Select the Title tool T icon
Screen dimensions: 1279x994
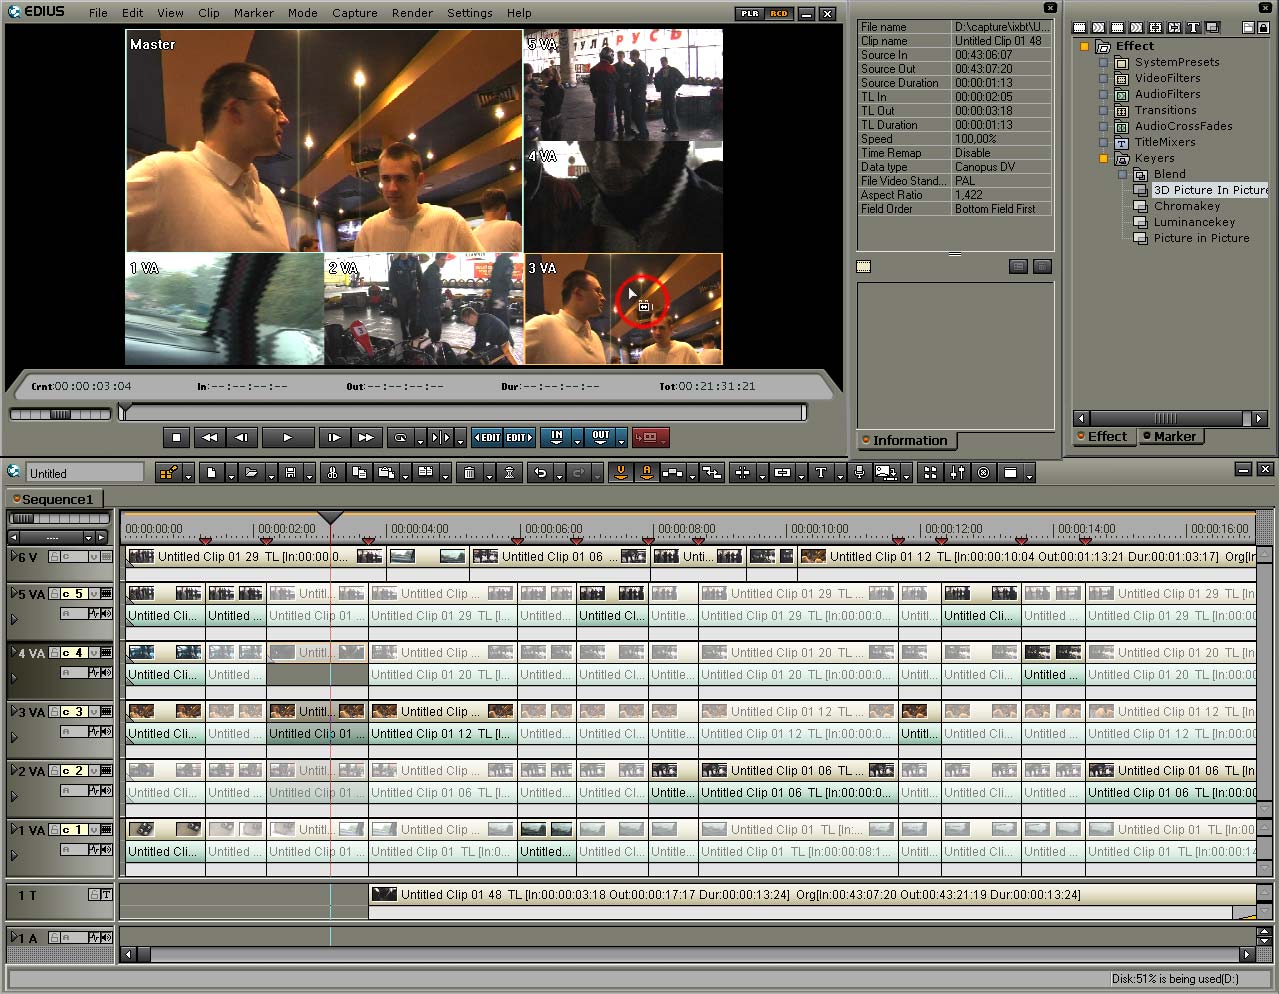(821, 473)
